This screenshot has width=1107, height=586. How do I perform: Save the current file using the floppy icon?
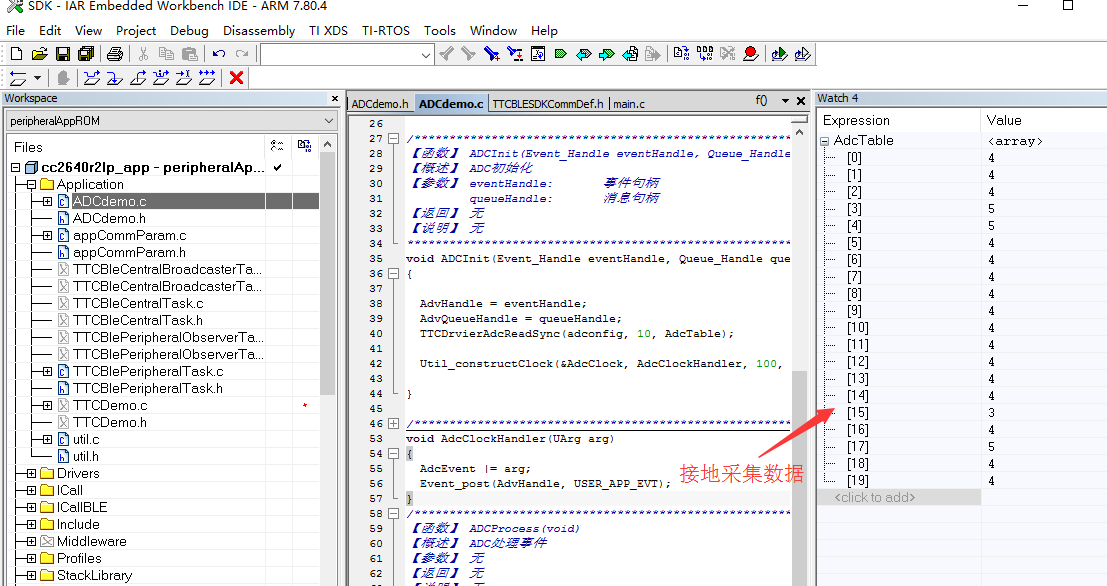point(63,54)
